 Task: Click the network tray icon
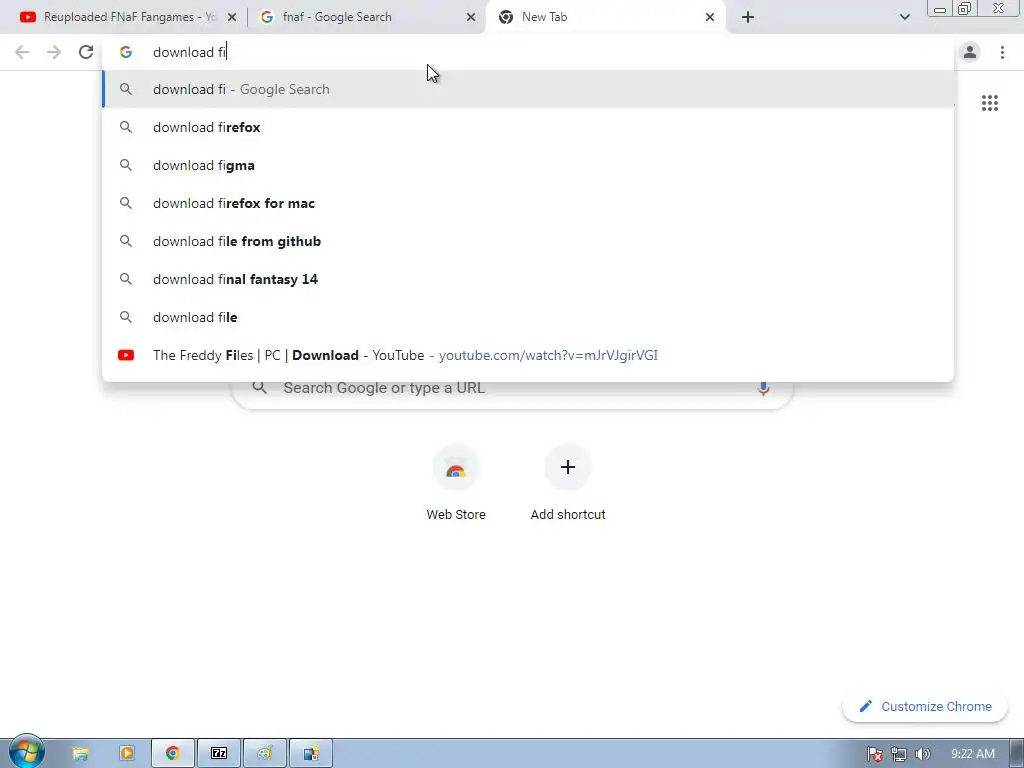899,754
